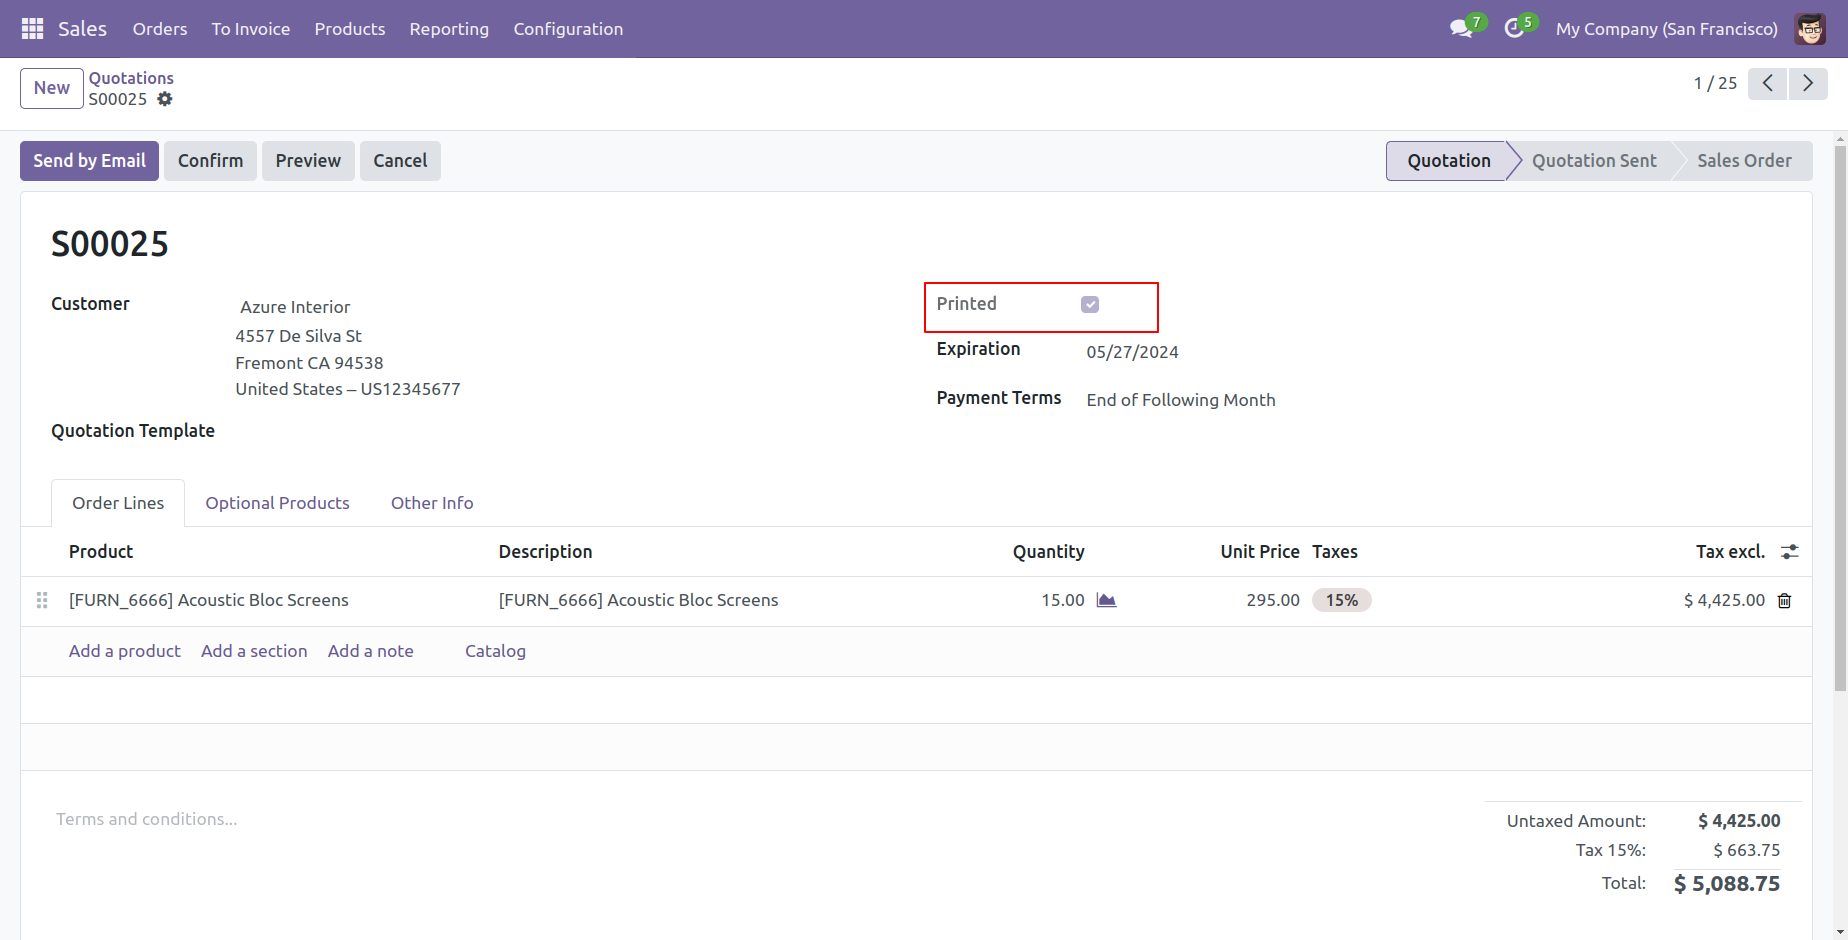Switch to the Other Info tab
Viewport: 1848px width, 940px height.
tap(432, 503)
